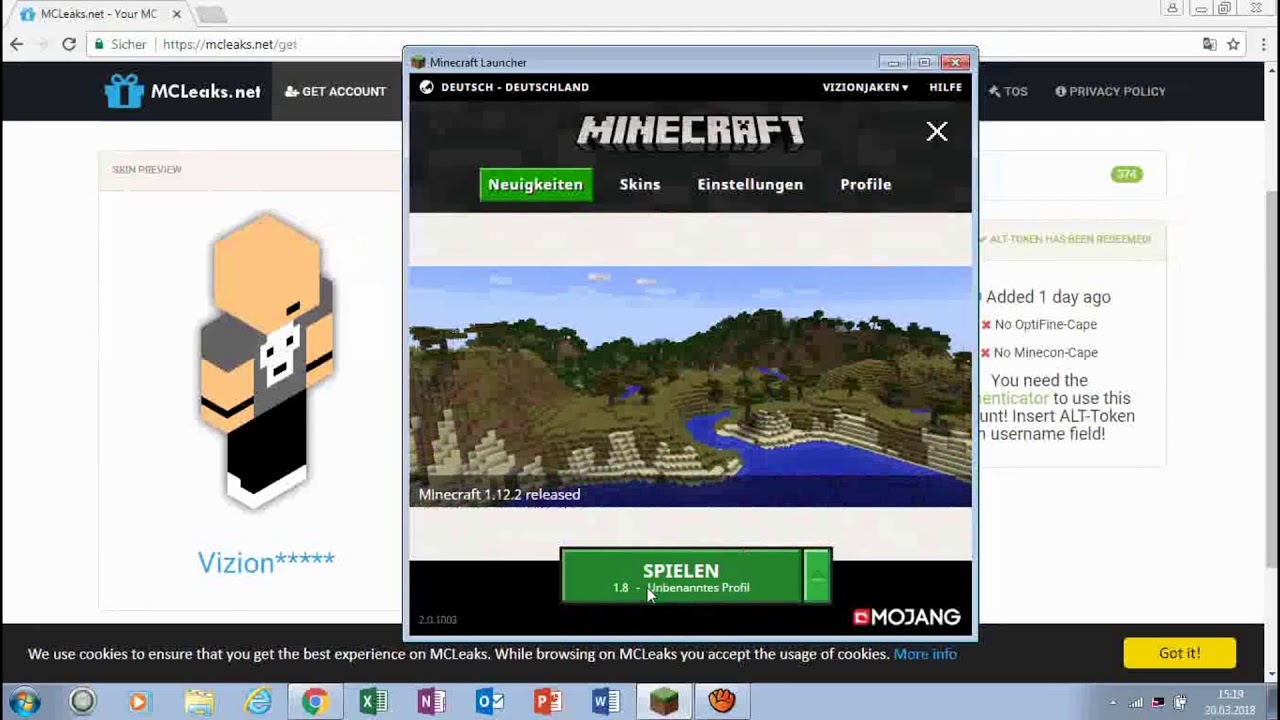This screenshot has width=1280, height=720.
Task: Click the Vizion***** username text
Action: [x=266, y=562]
